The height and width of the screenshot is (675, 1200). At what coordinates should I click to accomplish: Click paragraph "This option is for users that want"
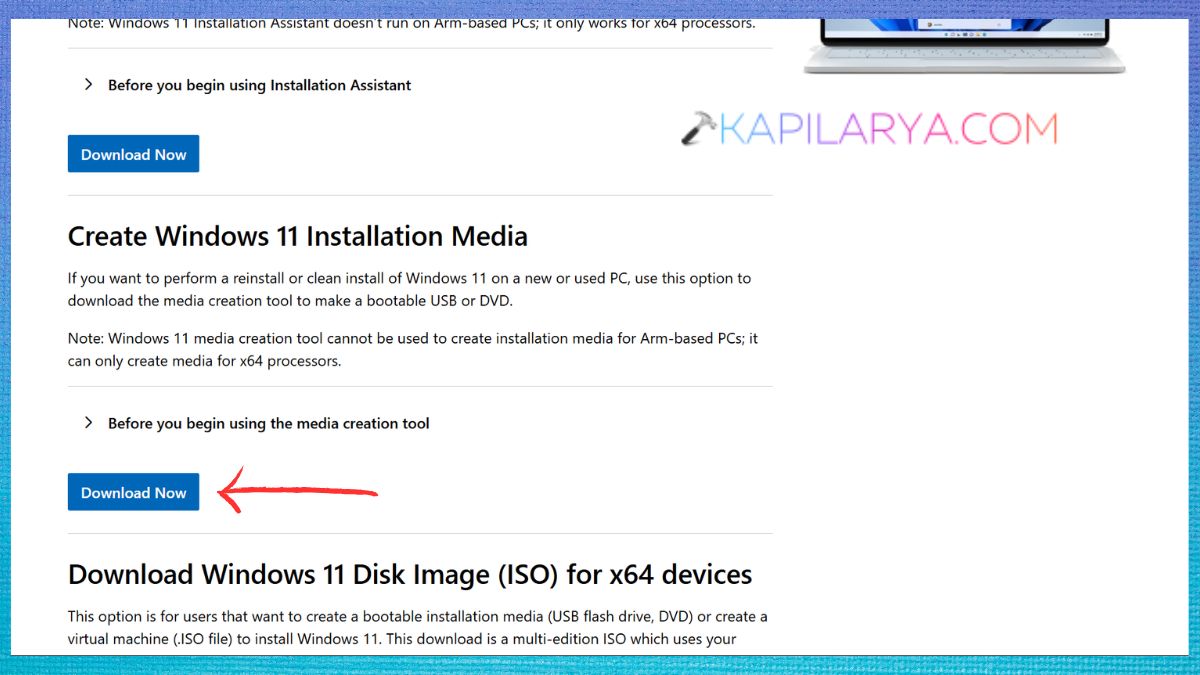click(418, 627)
